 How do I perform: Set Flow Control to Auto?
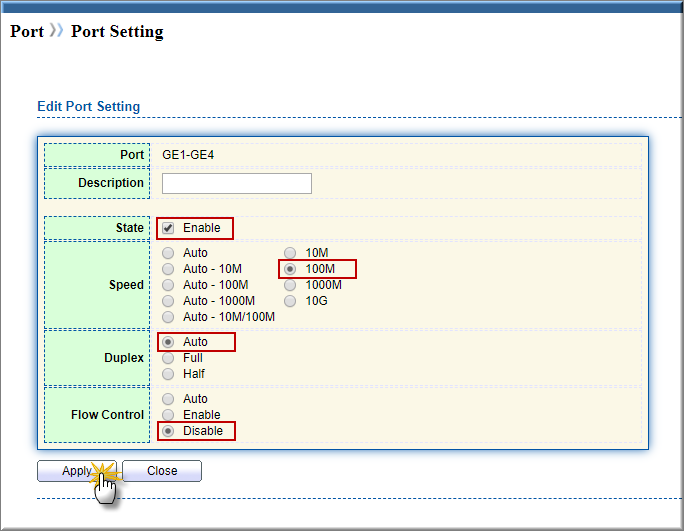click(168, 399)
